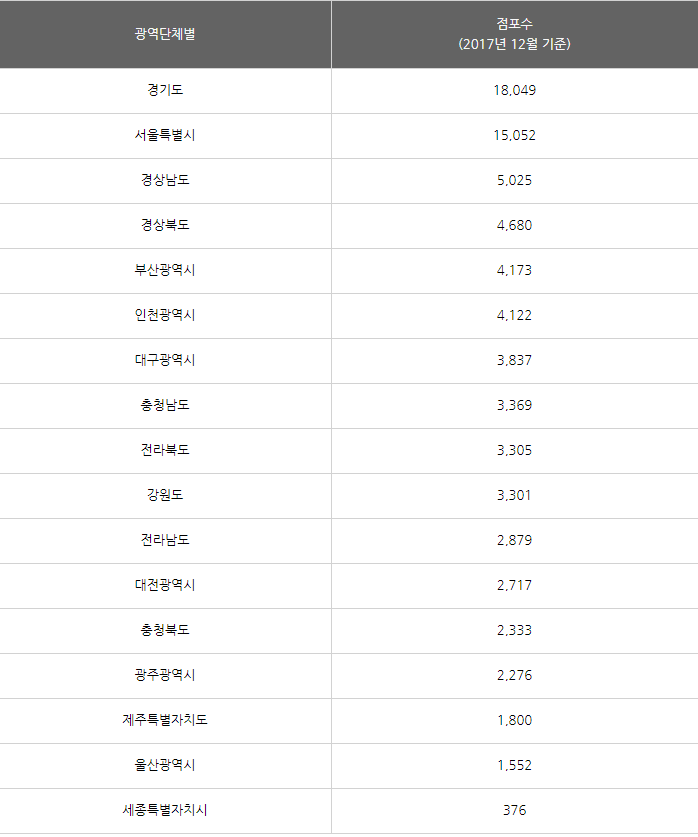Select the 강원도 row label
This screenshot has height=837, width=698.
tap(165, 495)
